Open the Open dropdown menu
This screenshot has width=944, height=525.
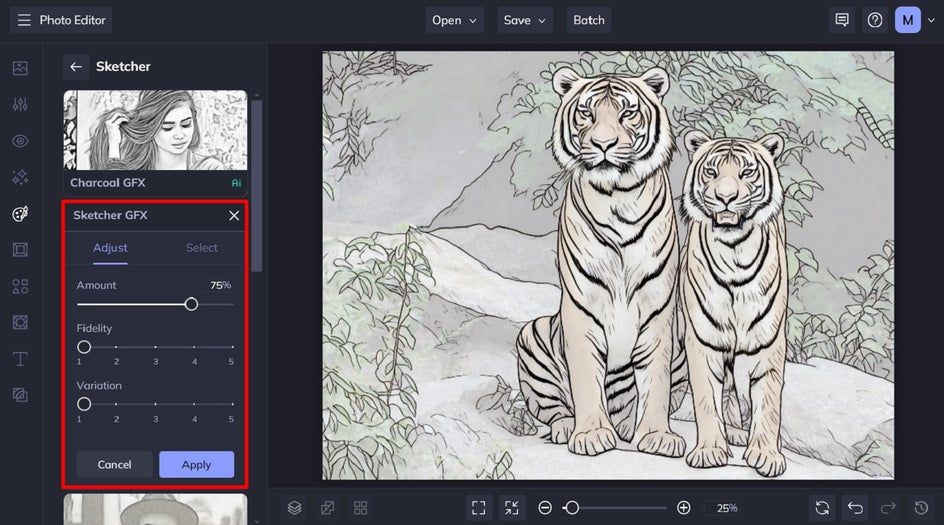456,20
